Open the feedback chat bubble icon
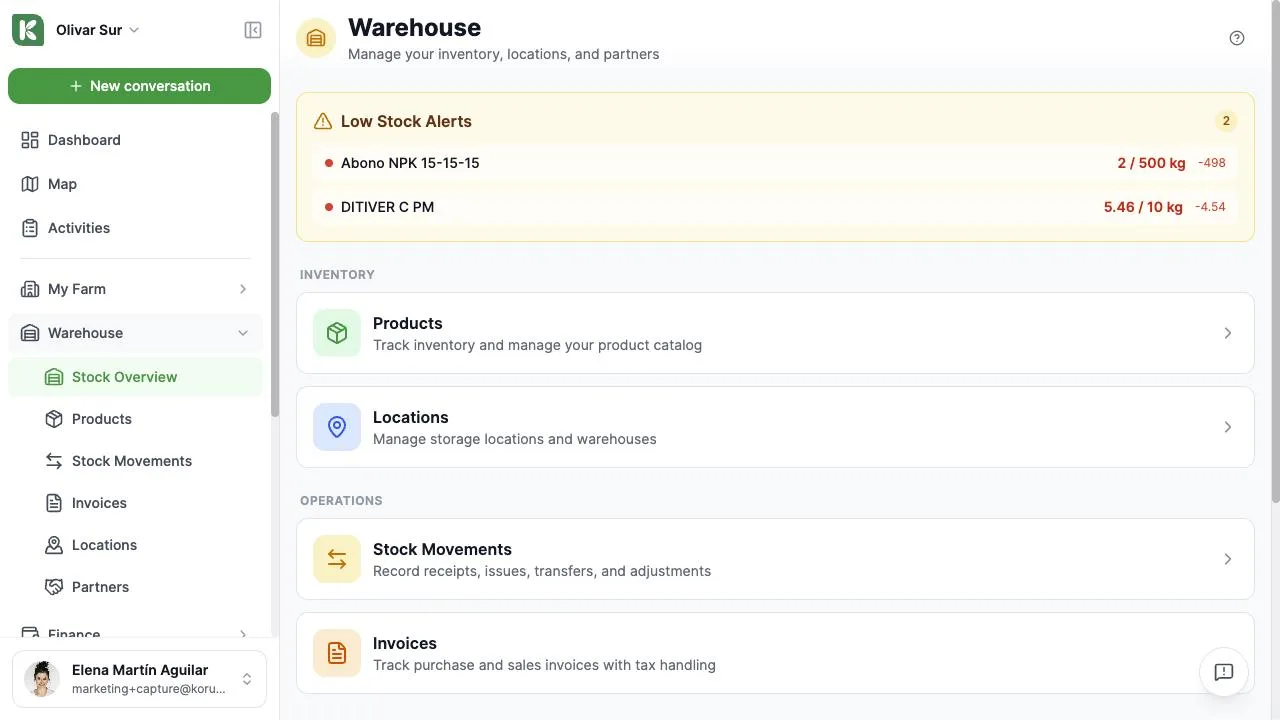This screenshot has height=720, width=1280. tap(1224, 672)
